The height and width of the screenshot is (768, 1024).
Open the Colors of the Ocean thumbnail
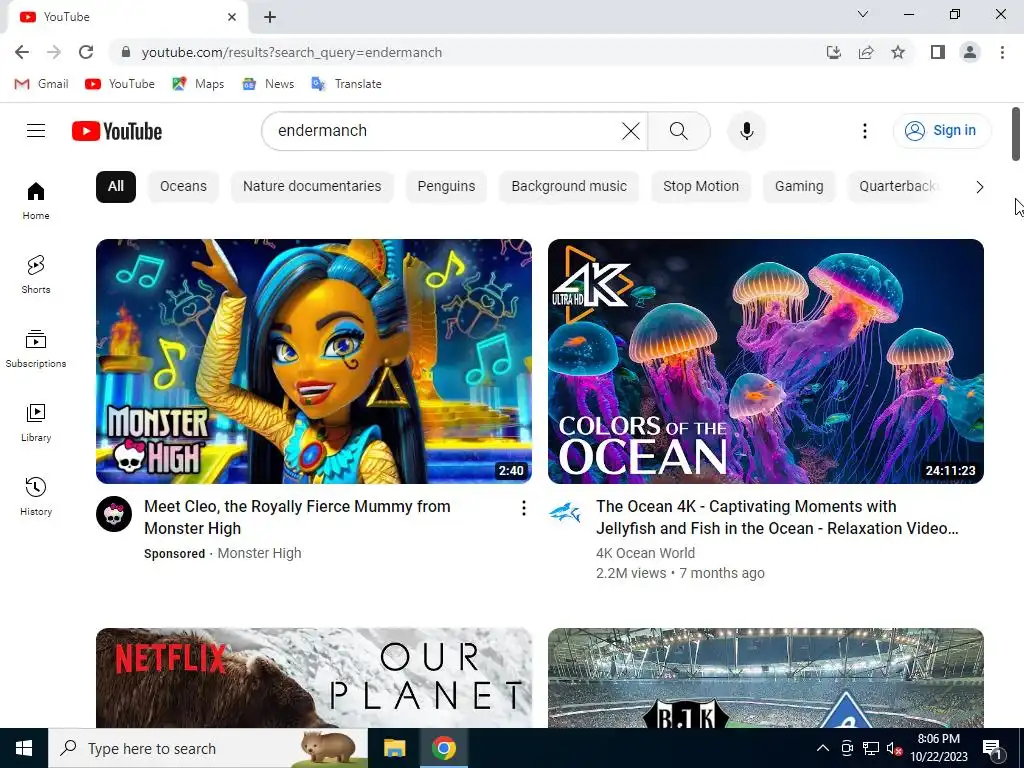(765, 361)
